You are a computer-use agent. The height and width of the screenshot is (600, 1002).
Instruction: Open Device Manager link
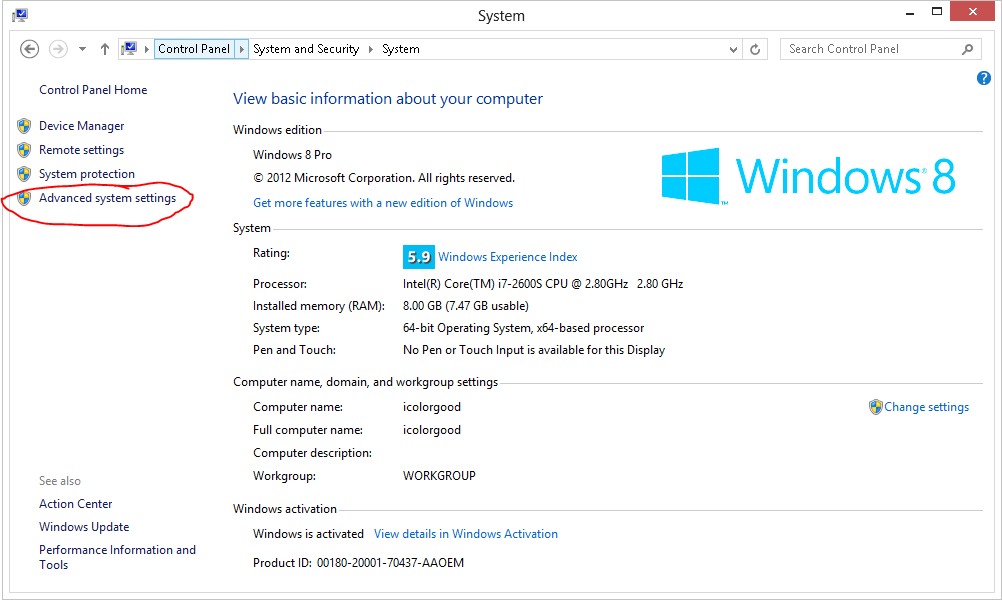tap(82, 126)
